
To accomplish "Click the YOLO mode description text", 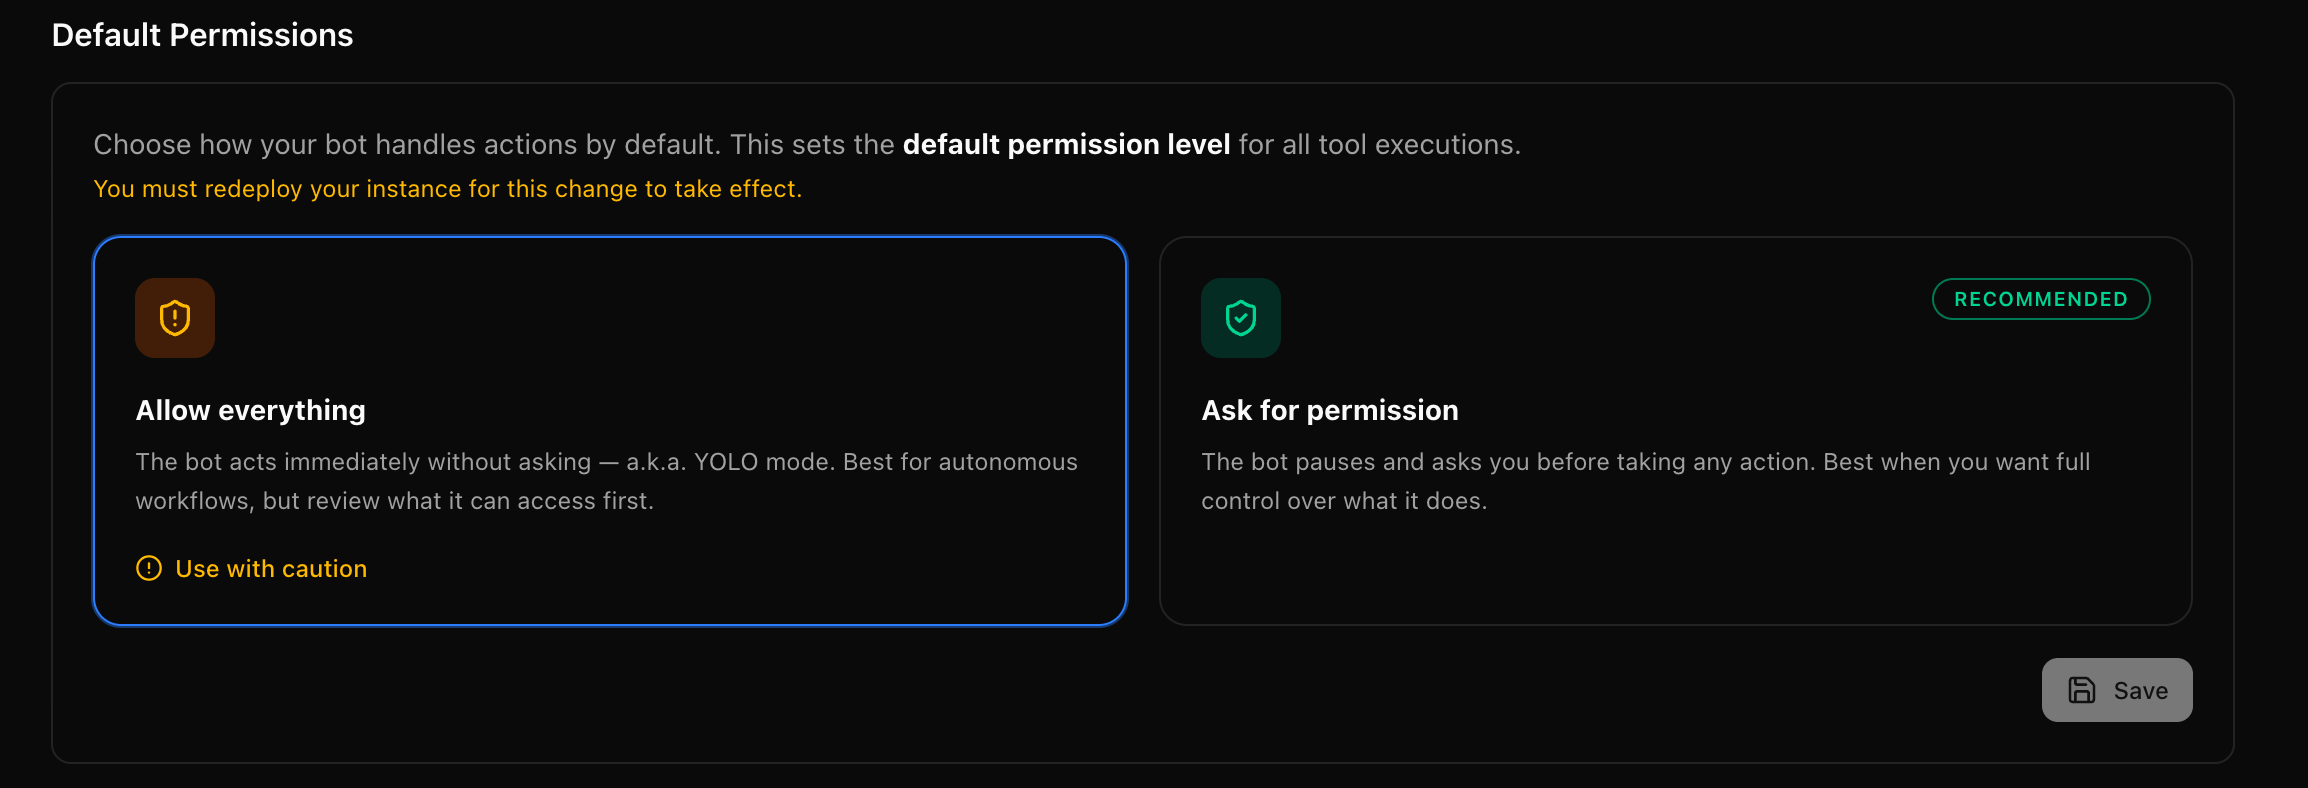I will [x=606, y=462].
